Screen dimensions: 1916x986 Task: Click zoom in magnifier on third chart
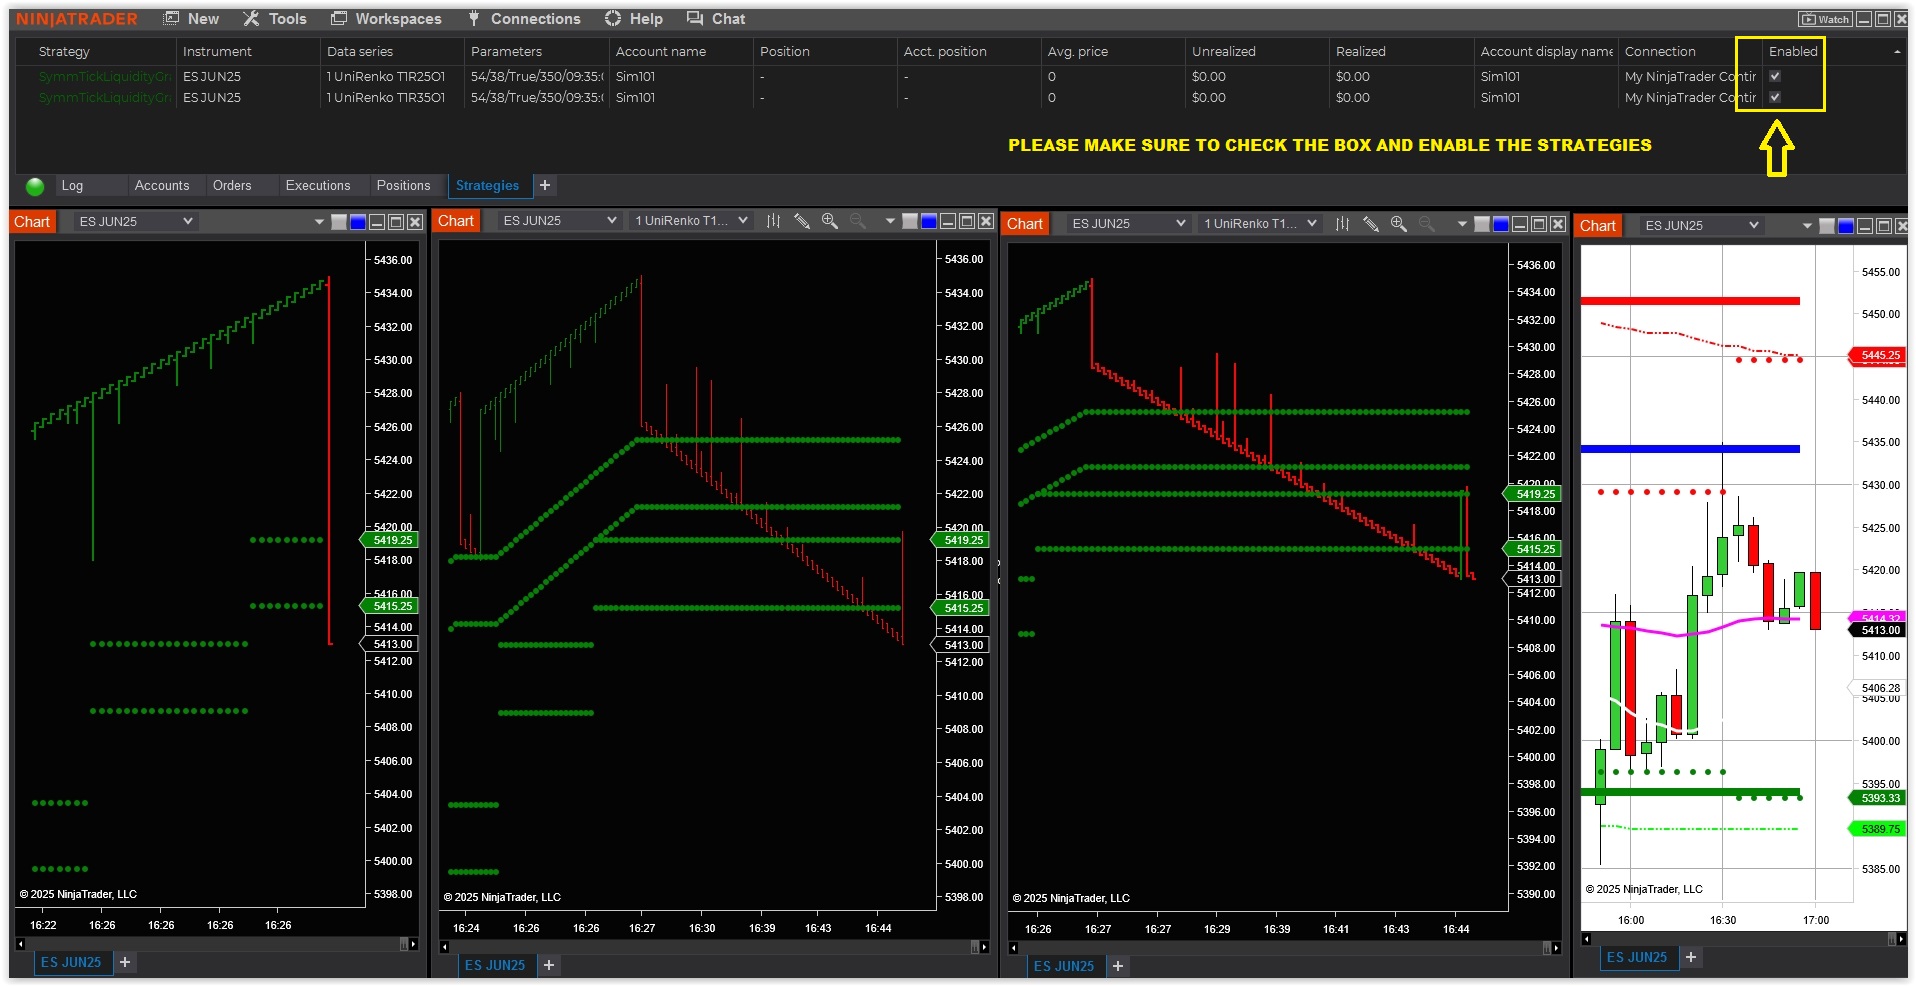(x=1398, y=224)
